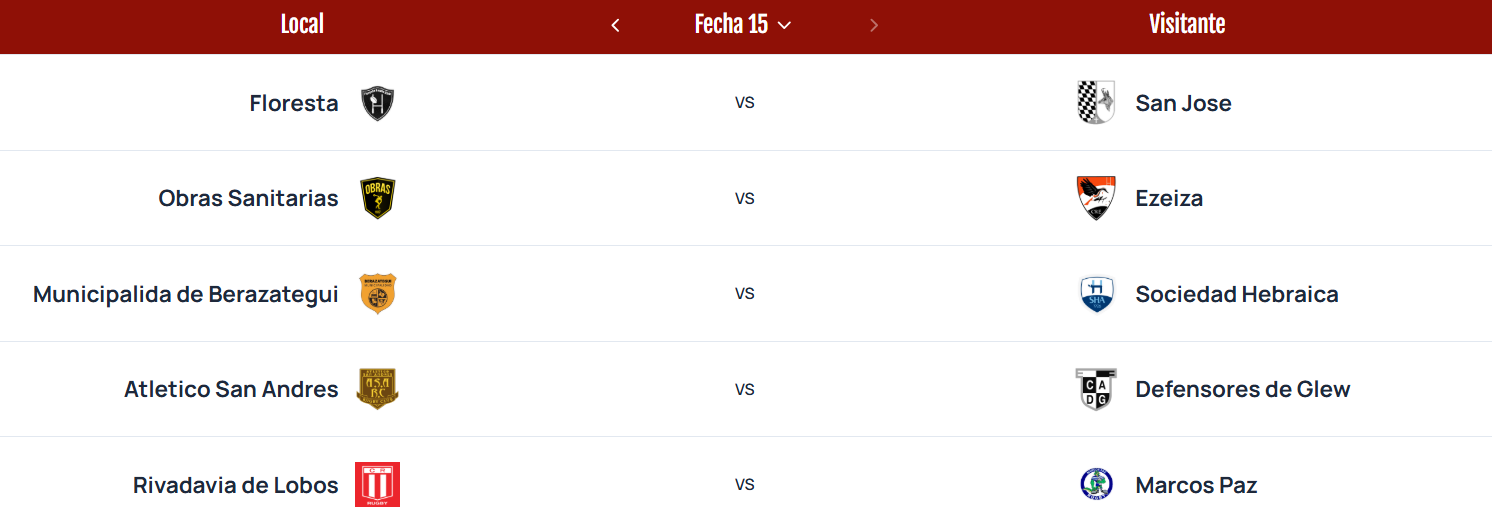Open the Municipalida de Berazategui crest
1492x527 pixels.
click(377, 294)
